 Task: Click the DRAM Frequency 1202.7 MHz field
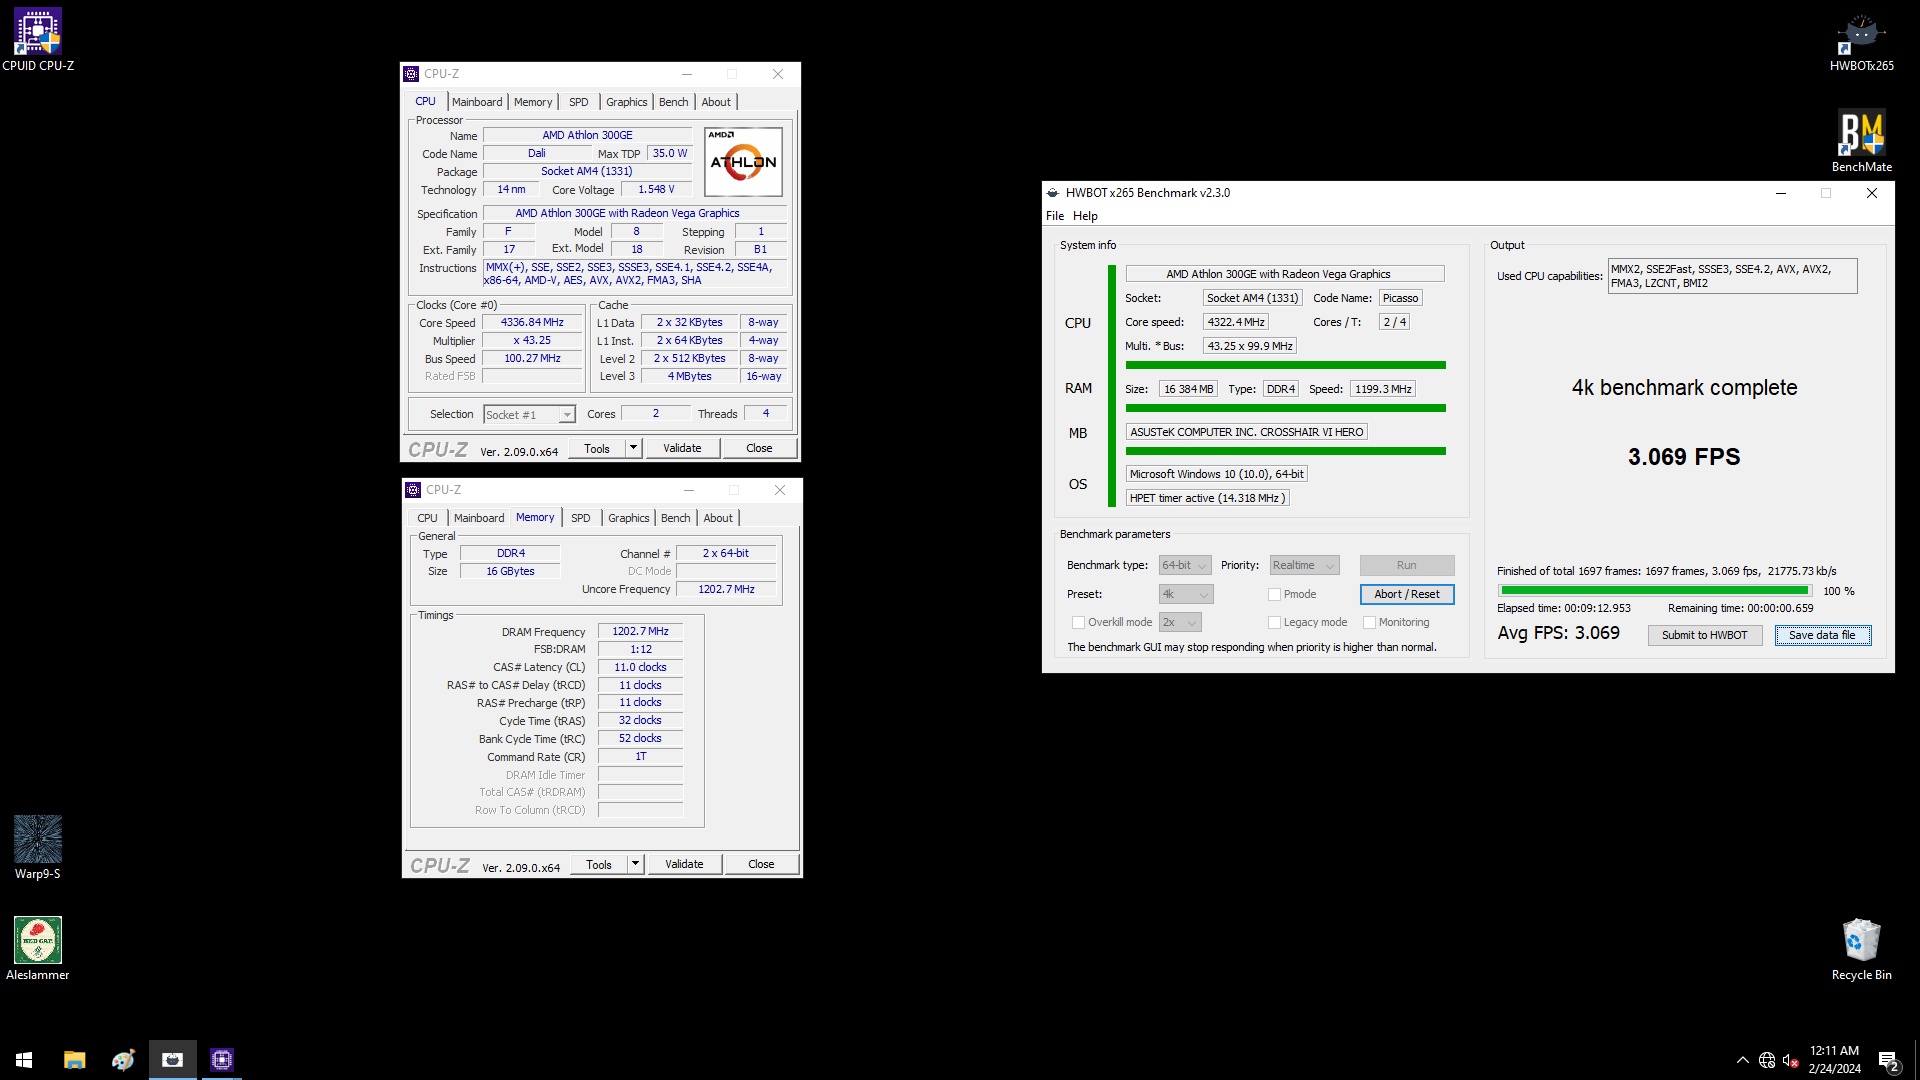tap(640, 632)
